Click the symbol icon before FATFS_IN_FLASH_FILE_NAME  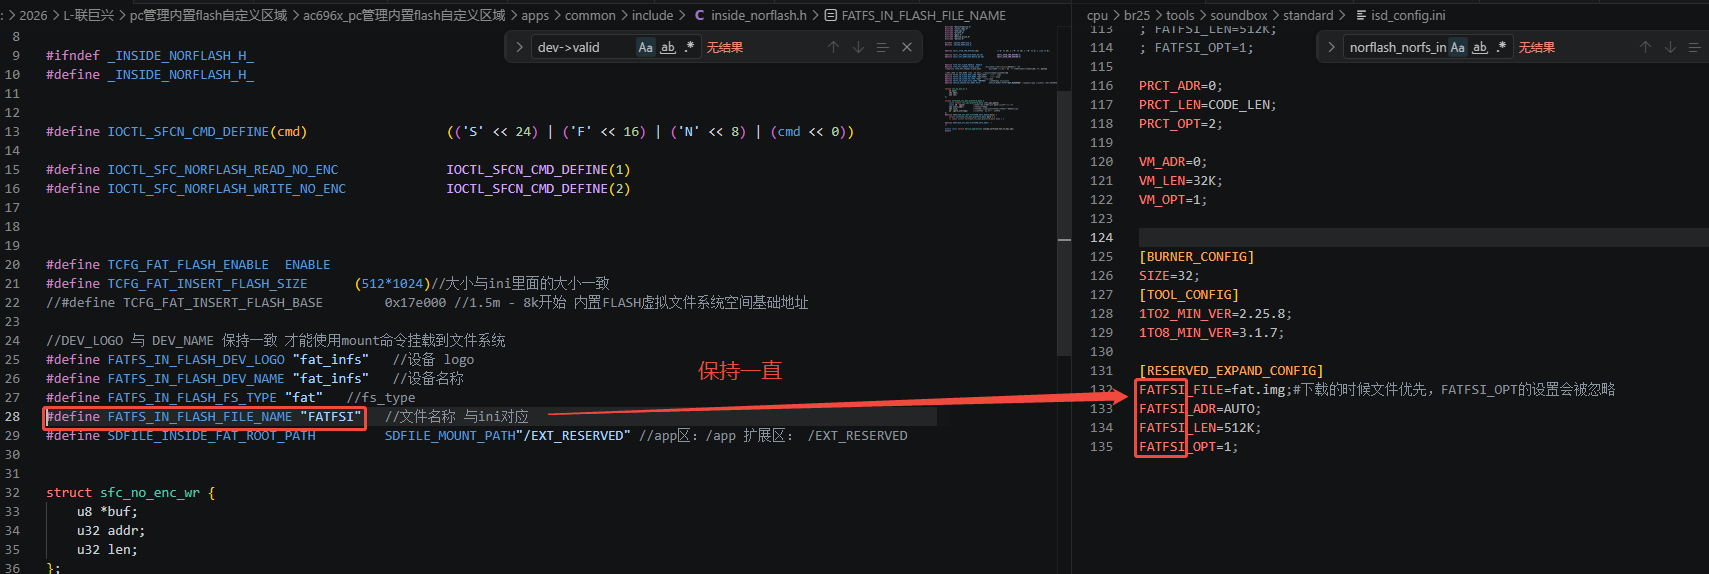[830, 15]
